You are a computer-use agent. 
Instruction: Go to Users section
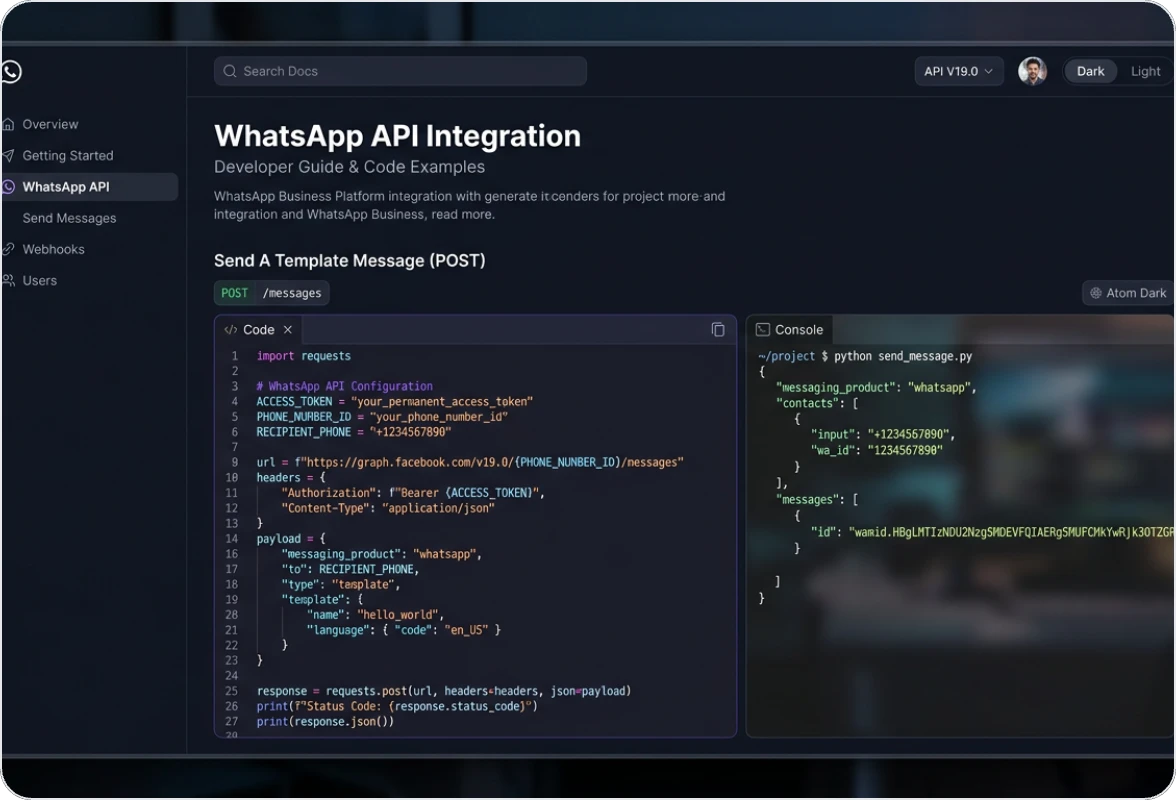click(x=40, y=280)
